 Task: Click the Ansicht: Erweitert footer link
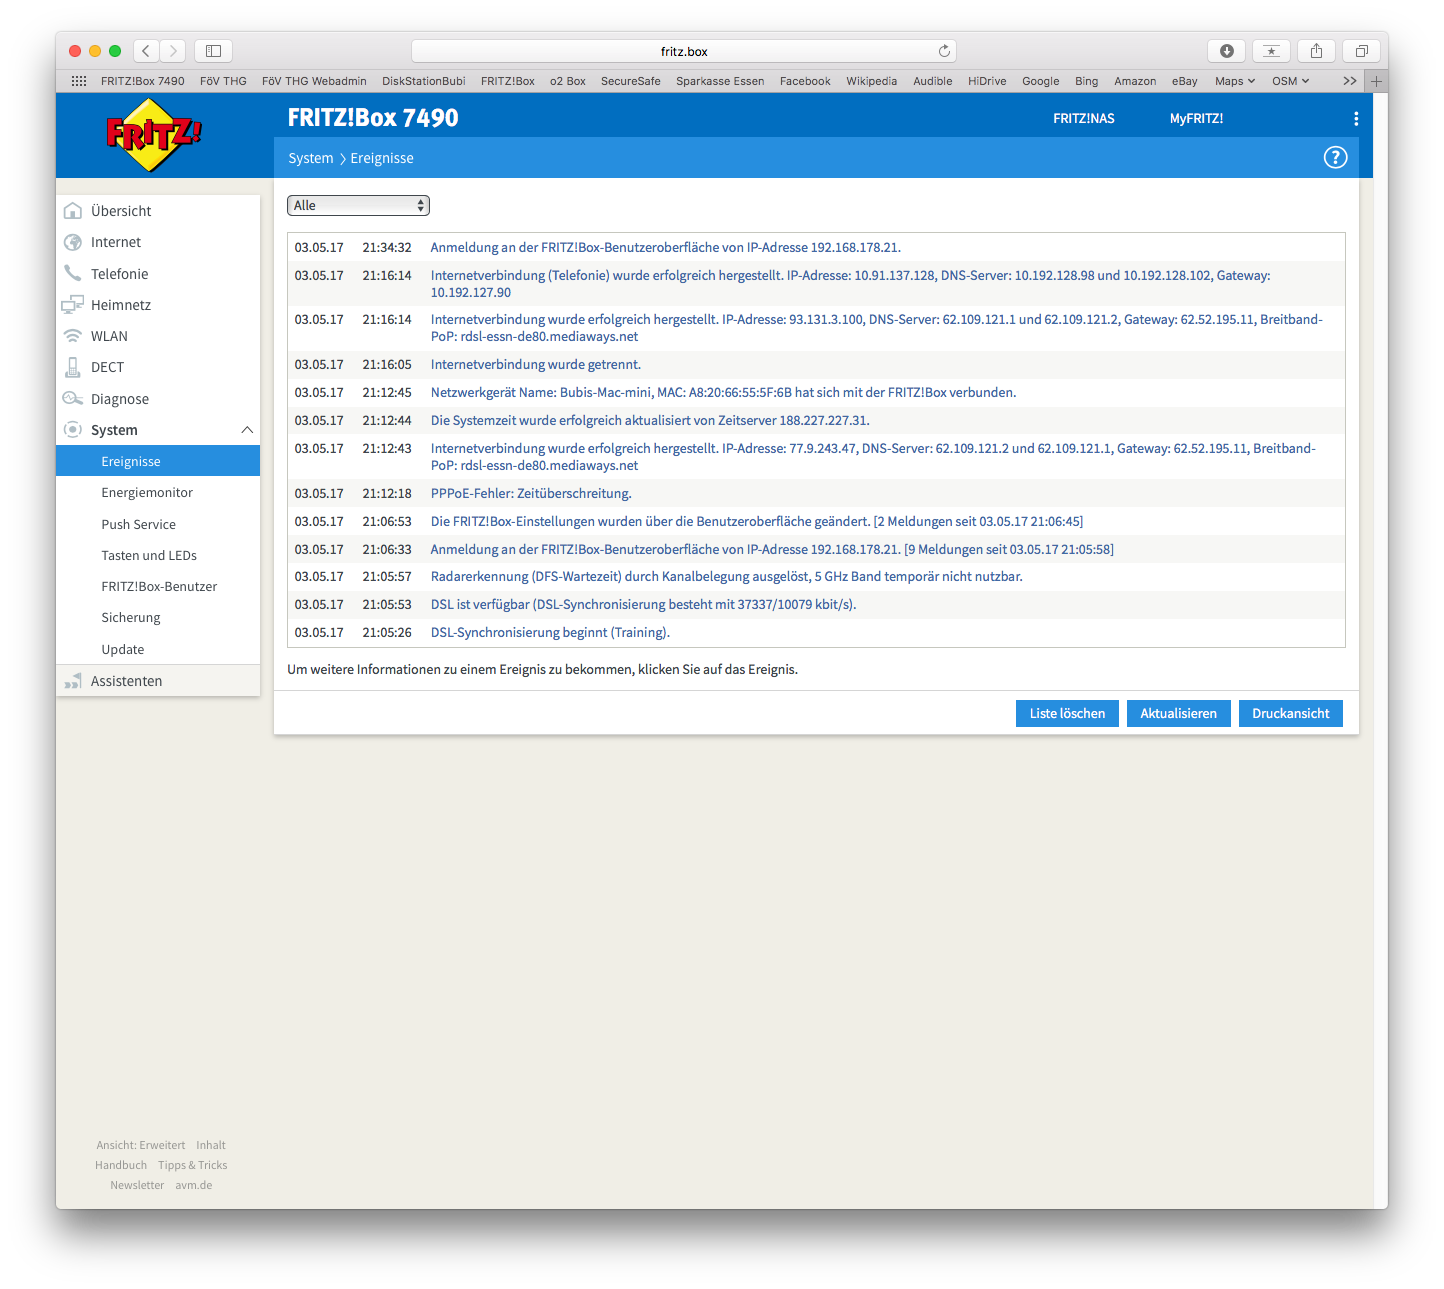point(141,1145)
